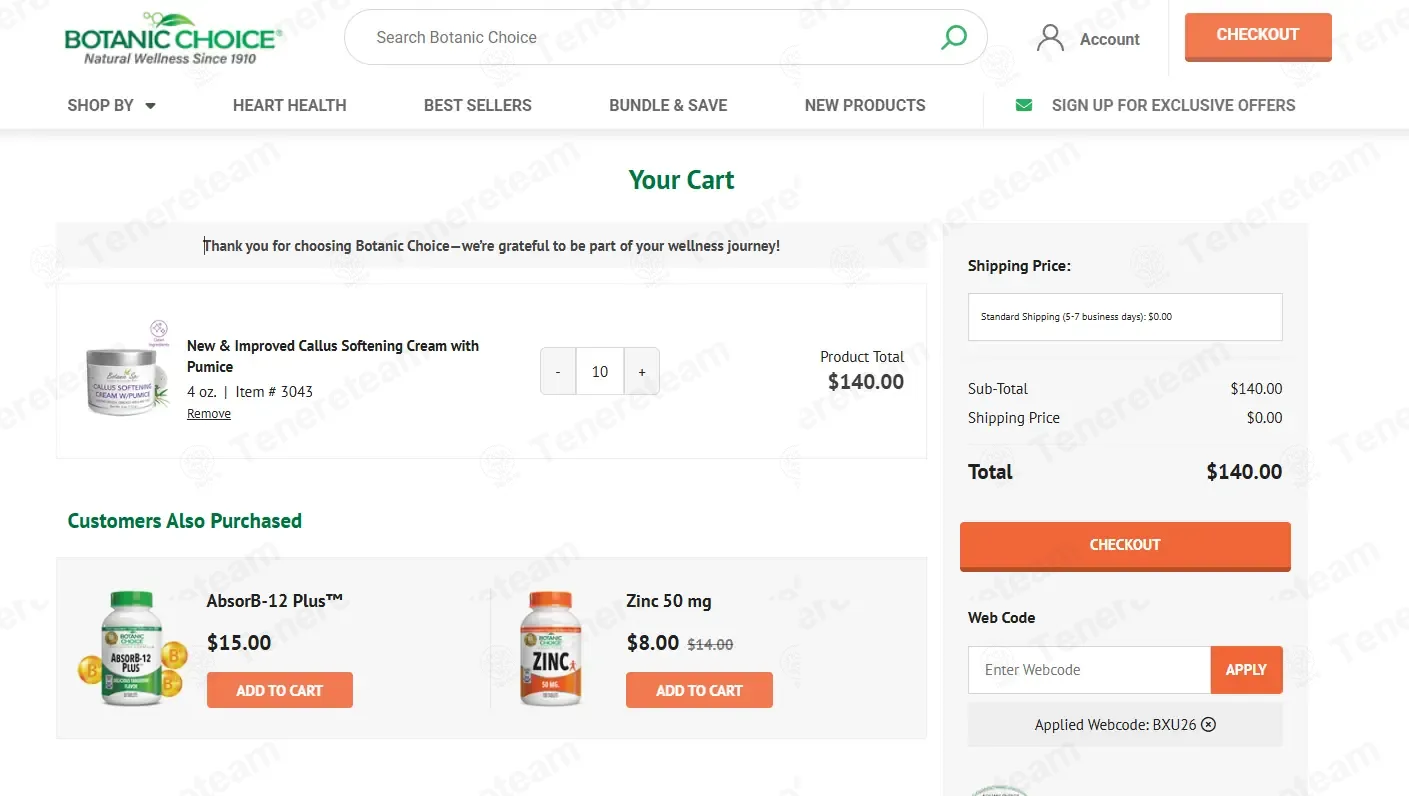Select the Sub-Total label

click(998, 389)
